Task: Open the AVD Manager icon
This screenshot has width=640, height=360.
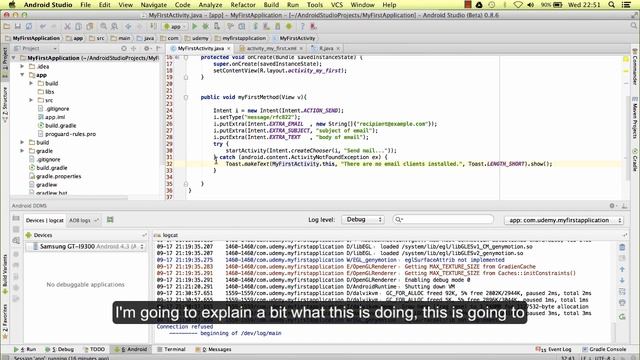Action: 266,27
